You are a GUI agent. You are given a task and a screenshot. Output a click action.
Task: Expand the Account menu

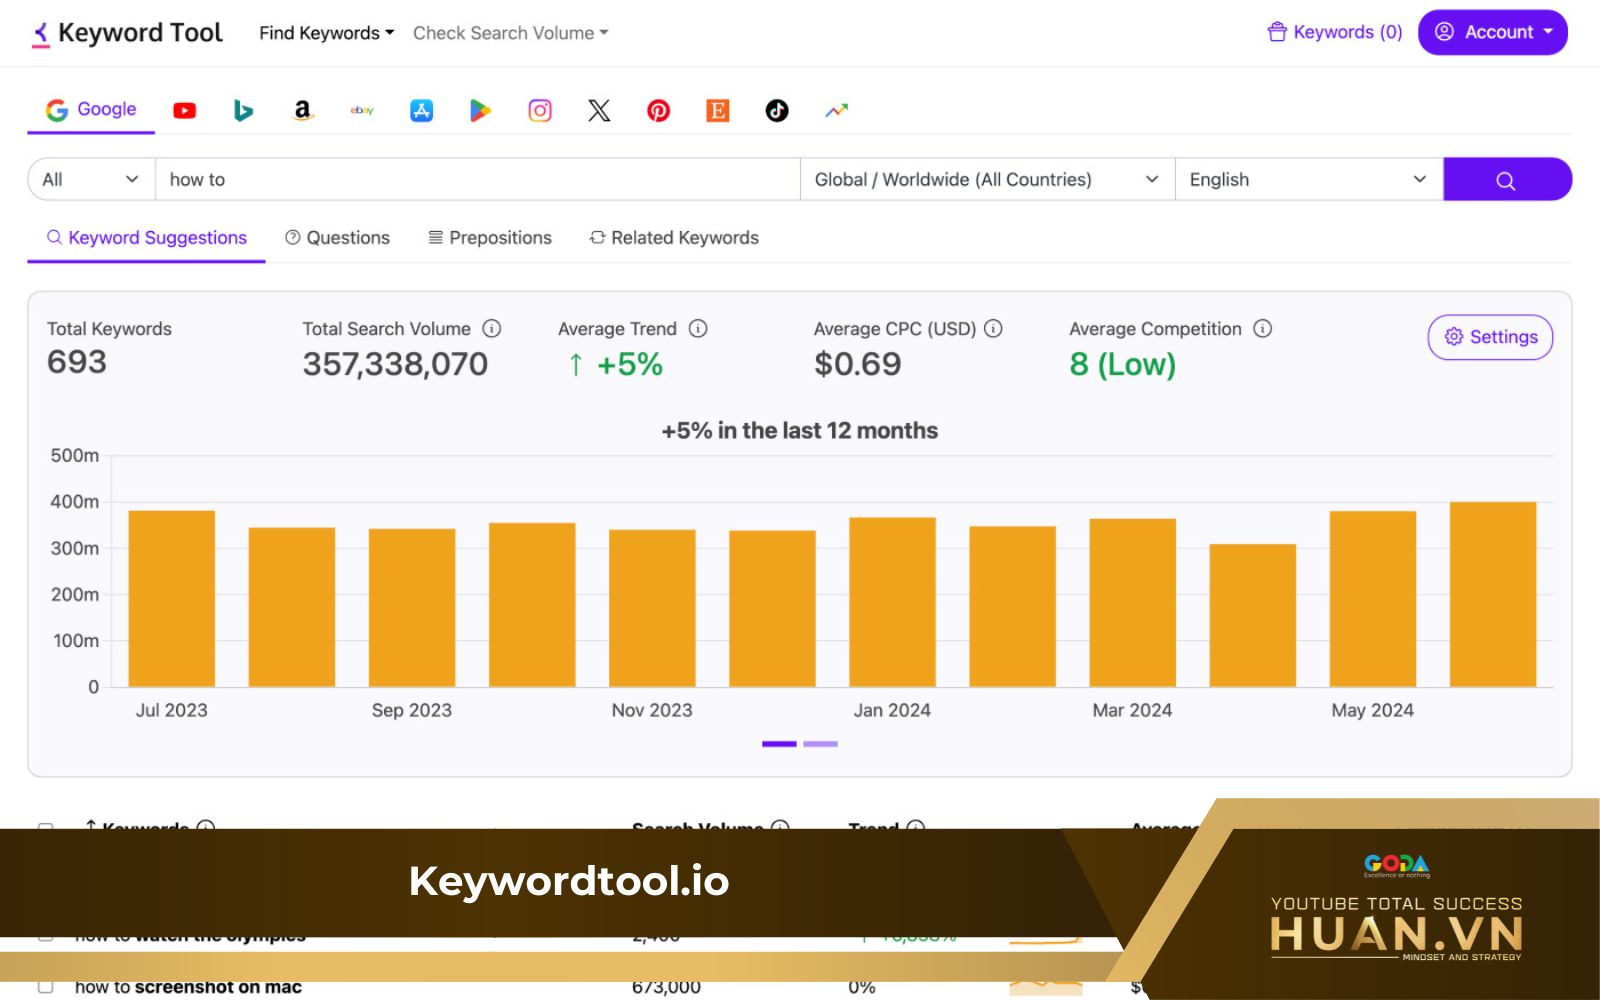coord(1493,32)
